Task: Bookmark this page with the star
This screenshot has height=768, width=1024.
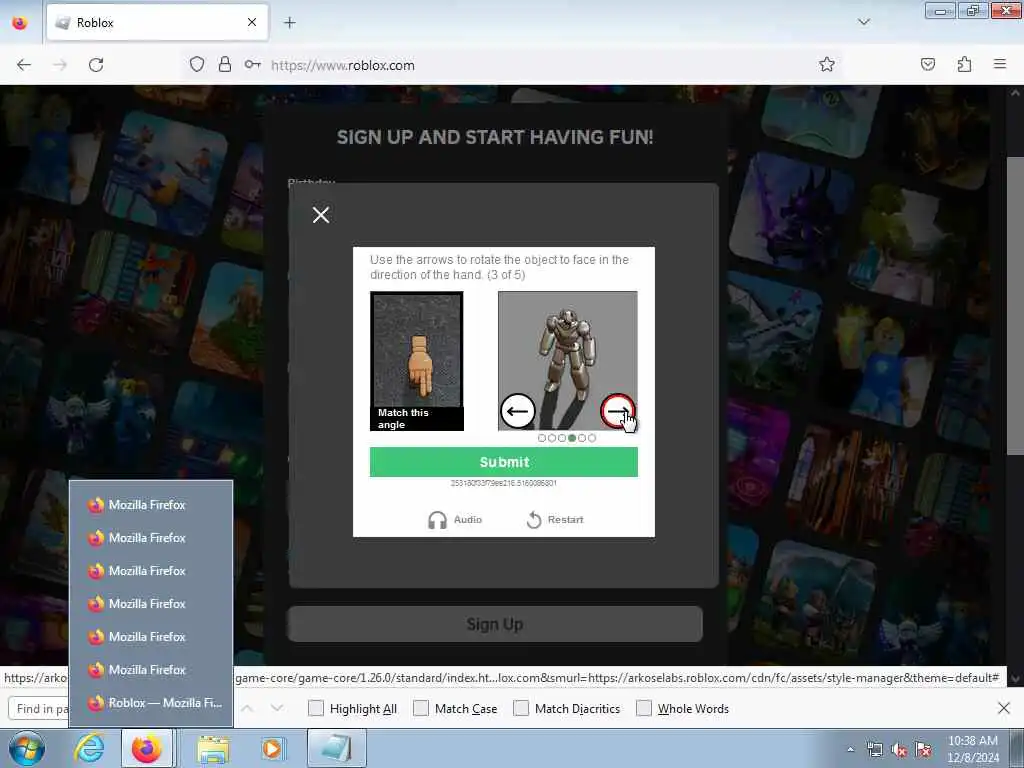Action: coord(827,65)
